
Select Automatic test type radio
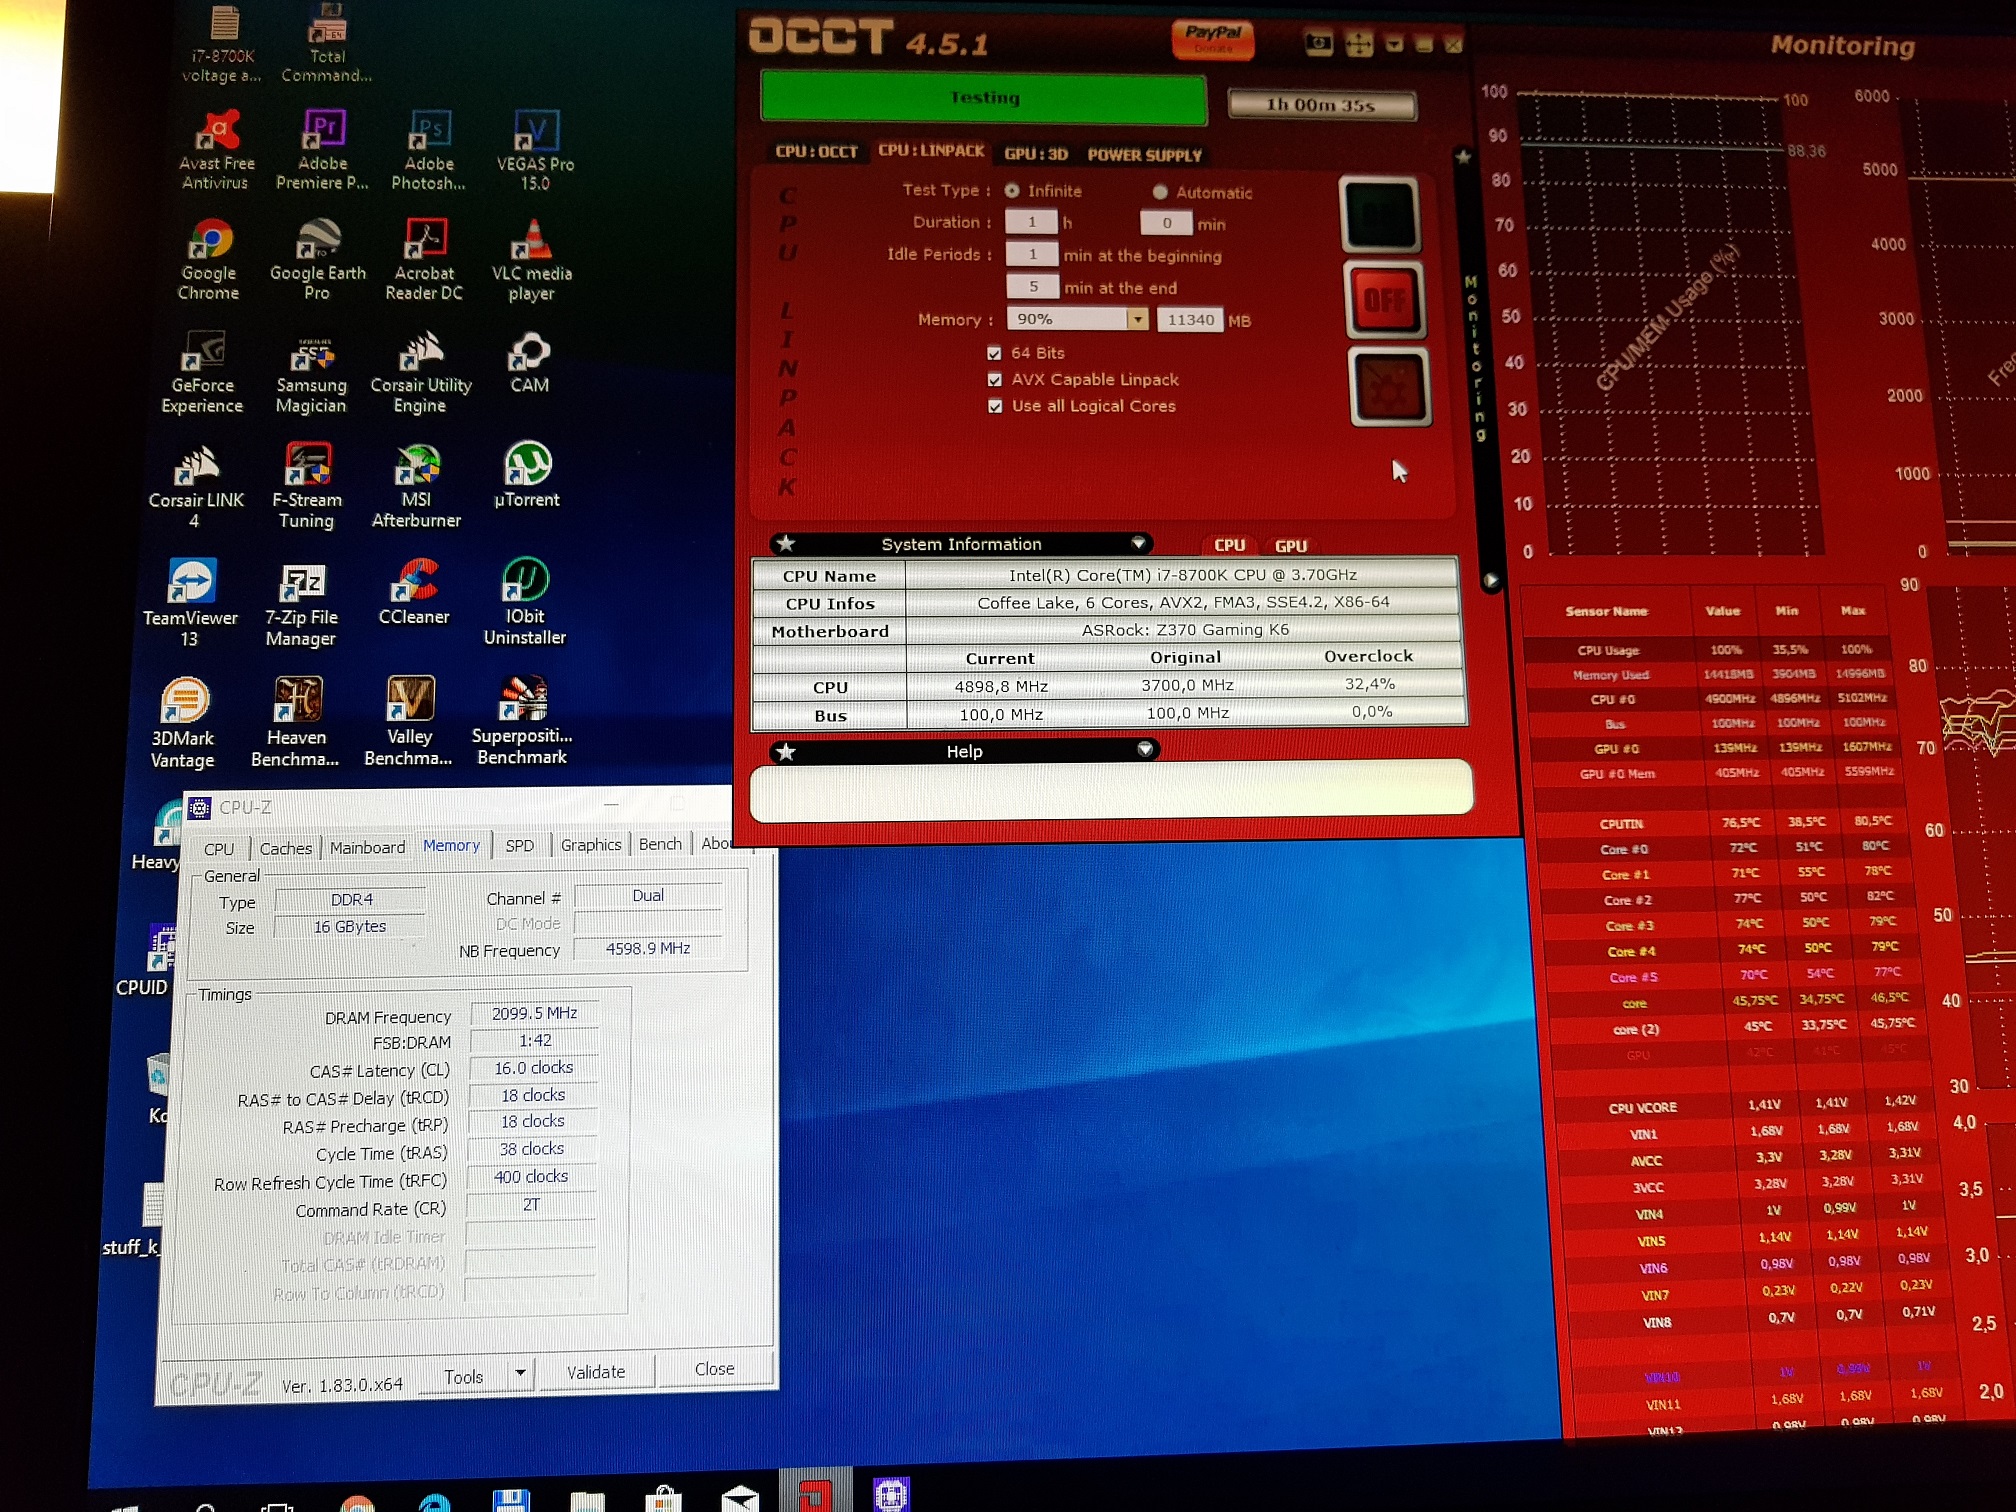click(1160, 192)
